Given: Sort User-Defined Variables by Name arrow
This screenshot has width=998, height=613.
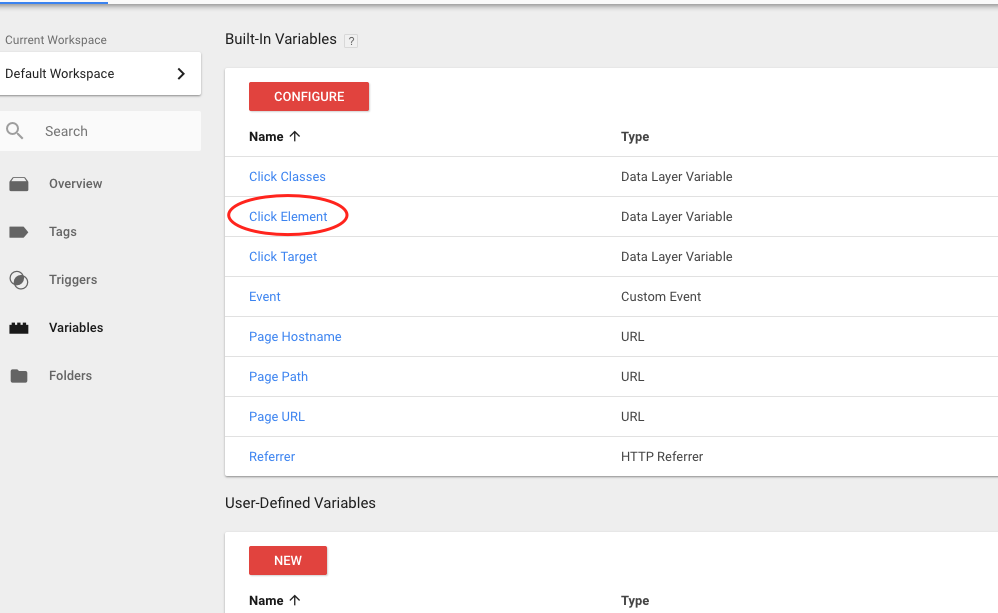Looking at the screenshot, I should pyautogui.click(x=295, y=600).
